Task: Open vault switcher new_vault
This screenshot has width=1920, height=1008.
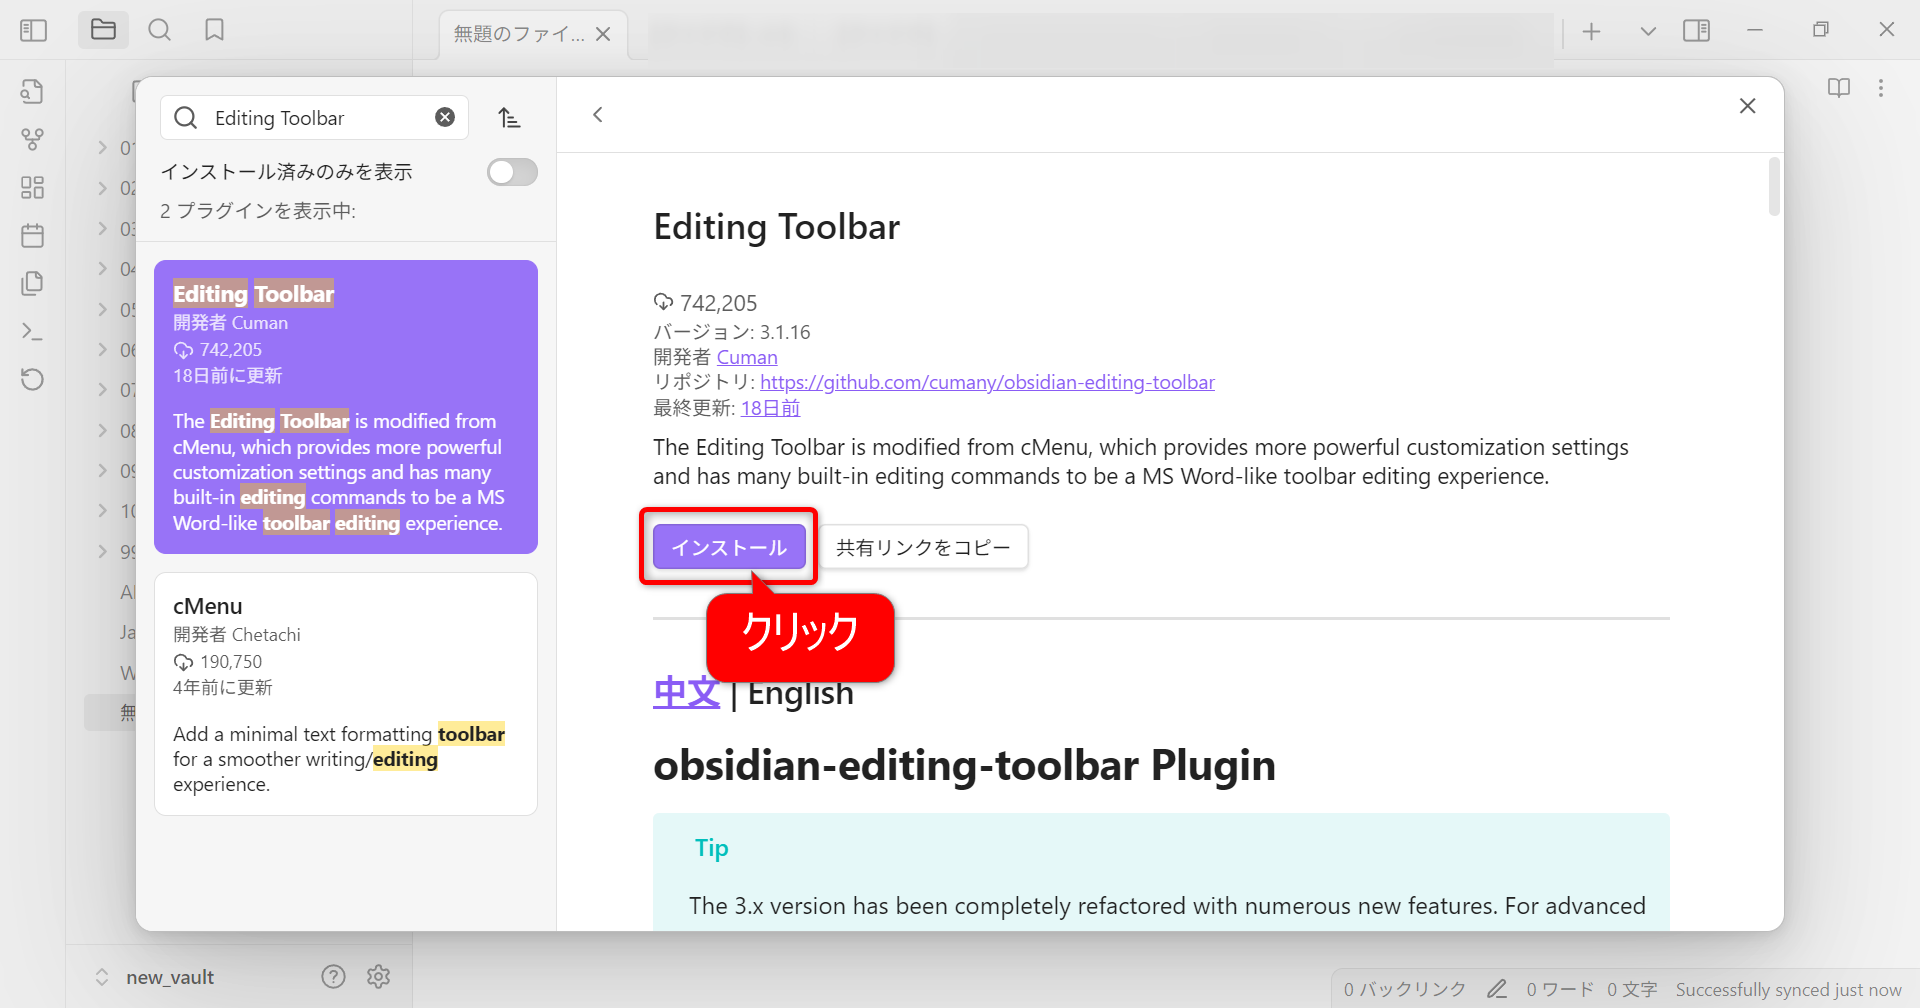Action: coord(155,977)
